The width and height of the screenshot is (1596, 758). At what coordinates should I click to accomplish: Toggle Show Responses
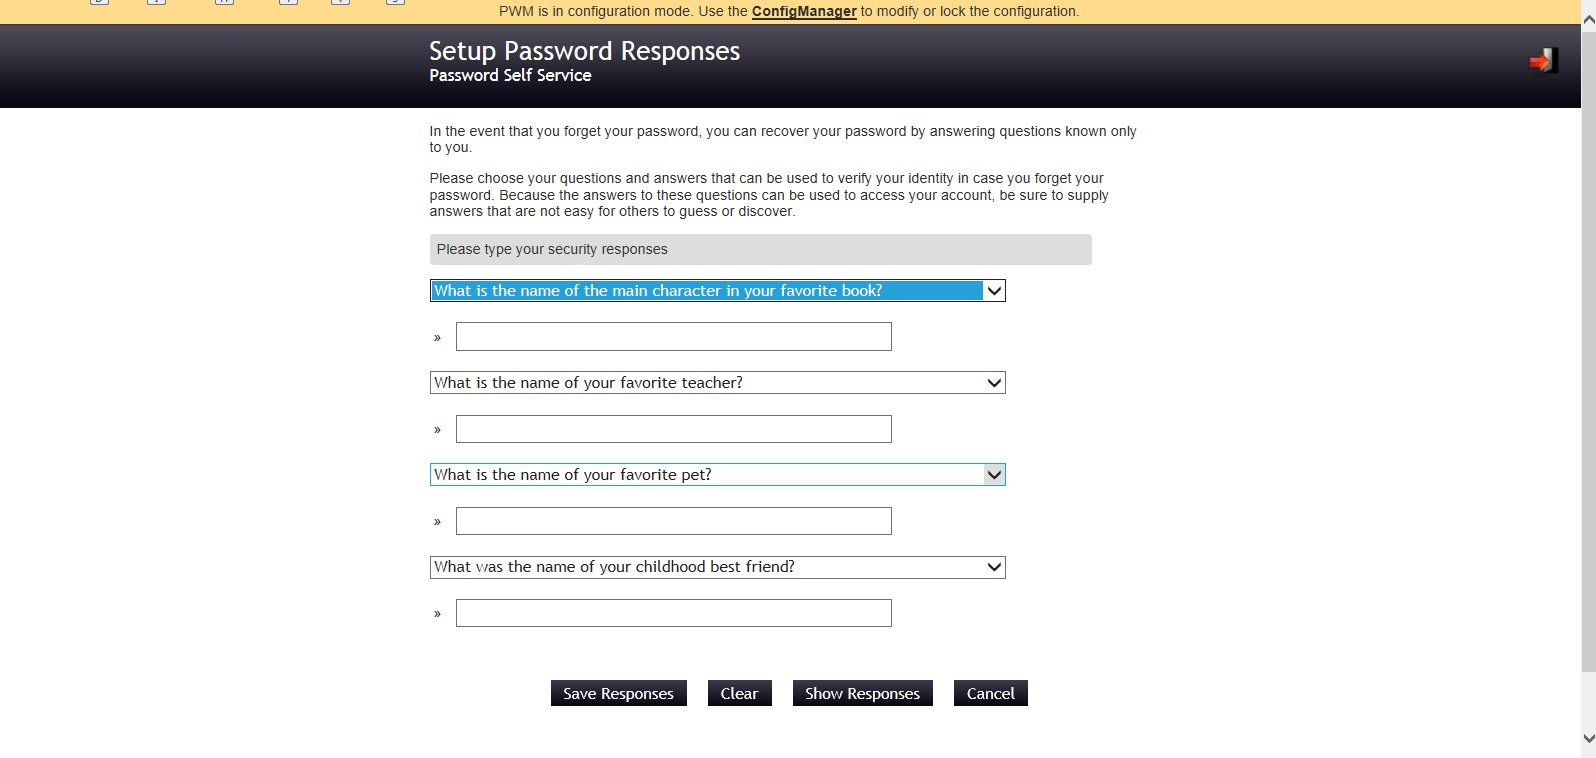(x=862, y=693)
